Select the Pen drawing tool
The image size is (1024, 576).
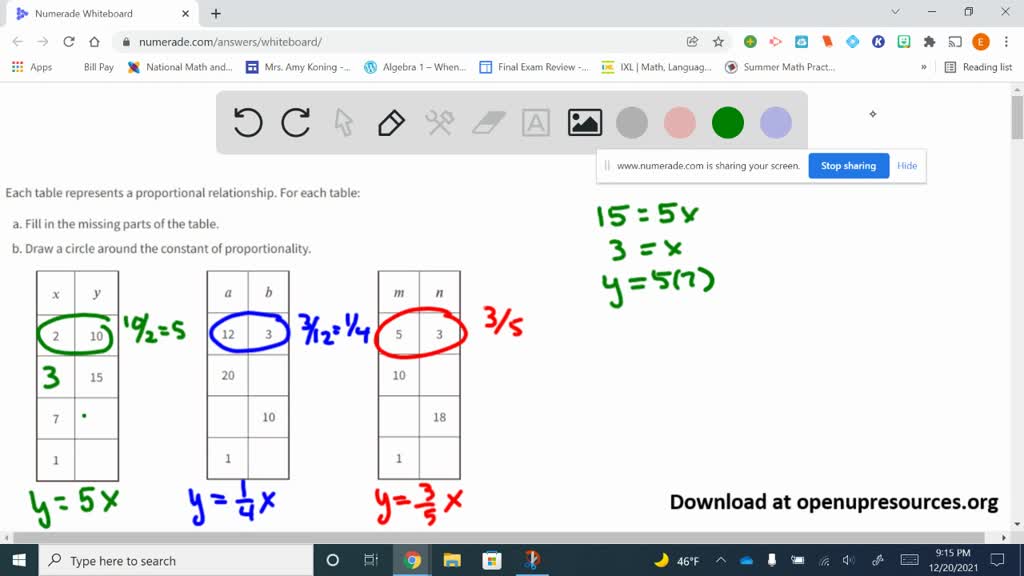[390, 122]
